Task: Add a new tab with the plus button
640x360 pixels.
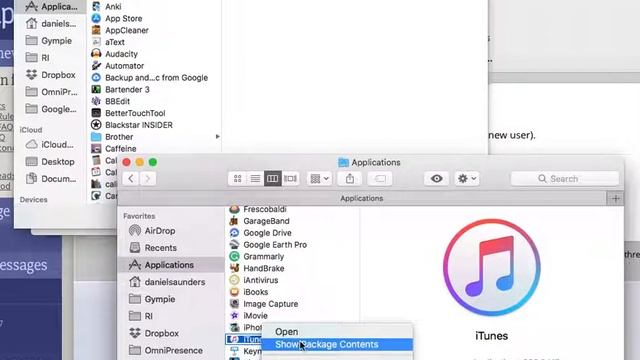Action: point(616,198)
